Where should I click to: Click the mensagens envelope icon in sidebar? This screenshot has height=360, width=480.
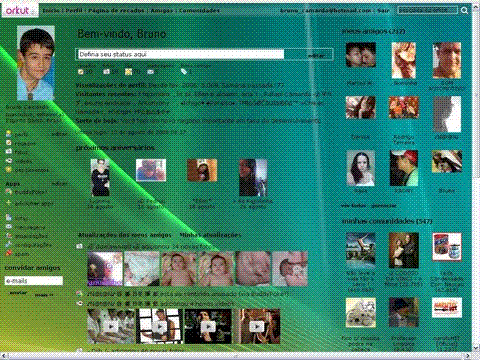coord(9,227)
